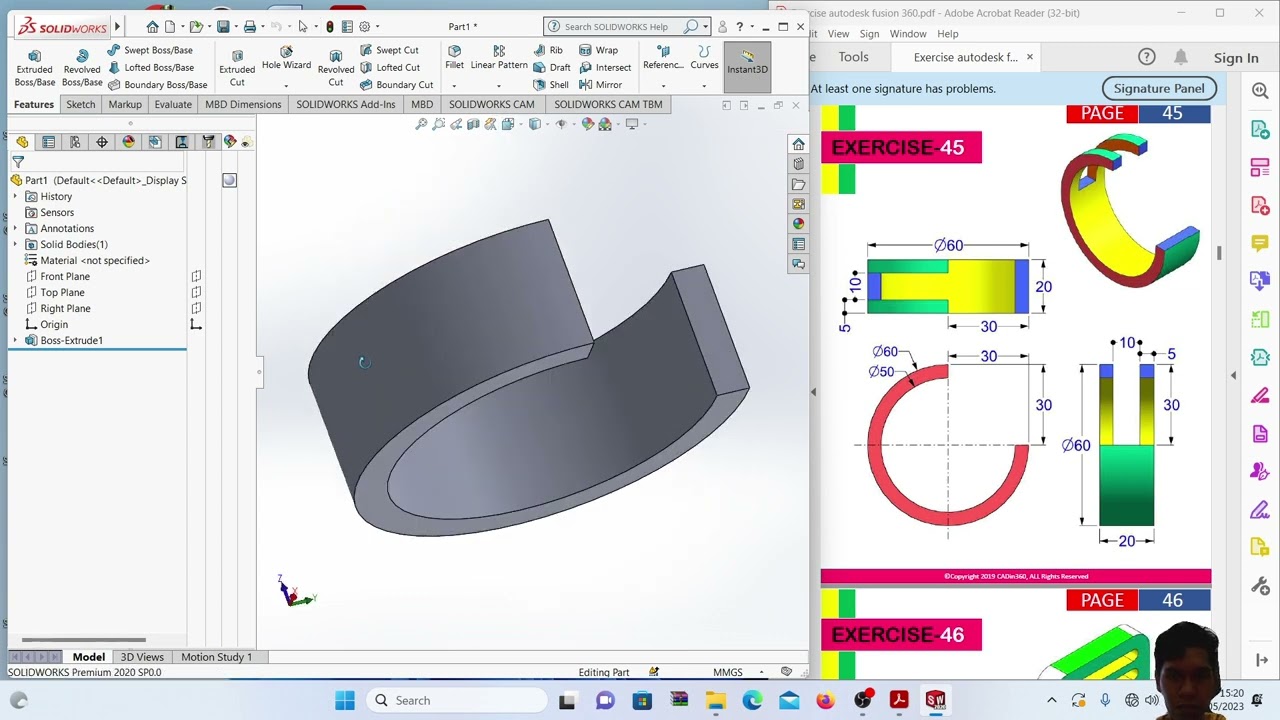Click Sign In in Acrobat Reader
The image size is (1280, 720).
click(x=1236, y=58)
